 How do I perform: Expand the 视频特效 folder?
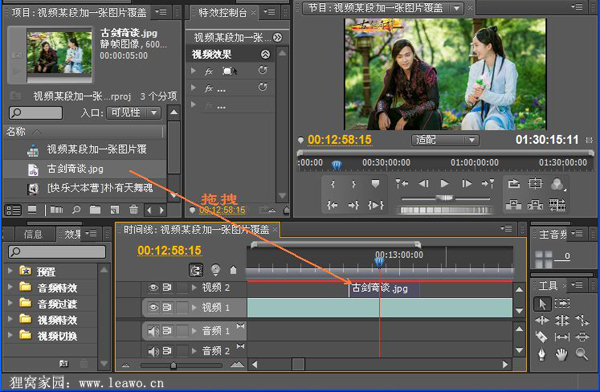coord(10,319)
